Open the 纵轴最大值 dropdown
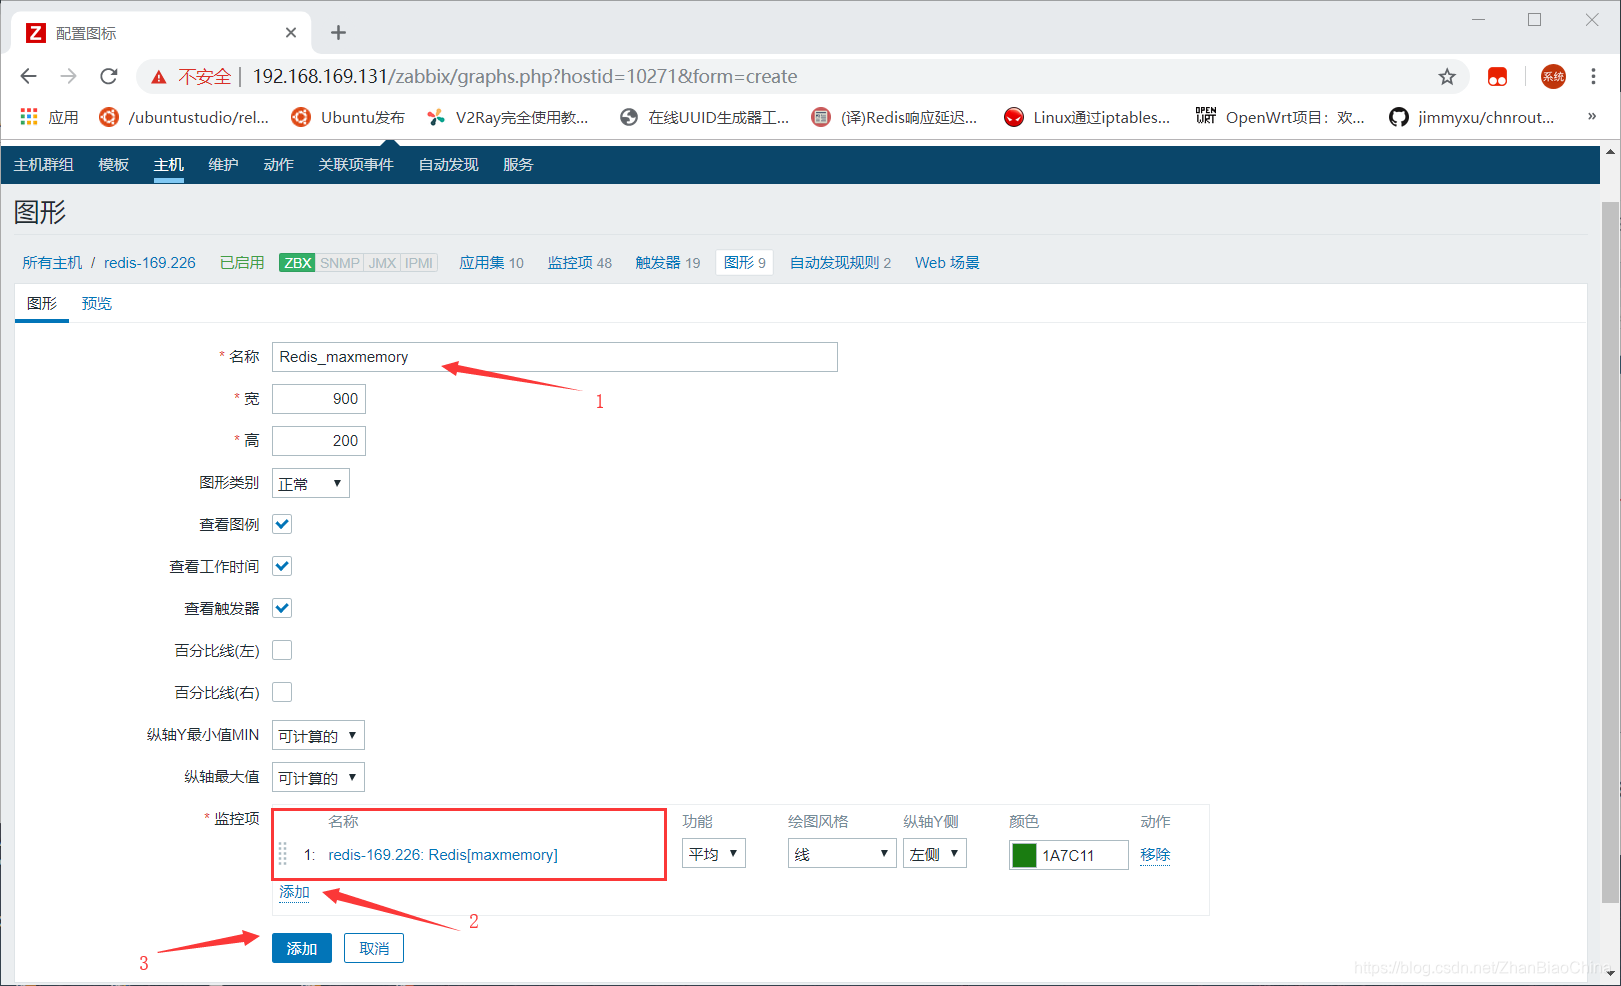This screenshot has width=1621, height=986. click(x=318, y=778)
